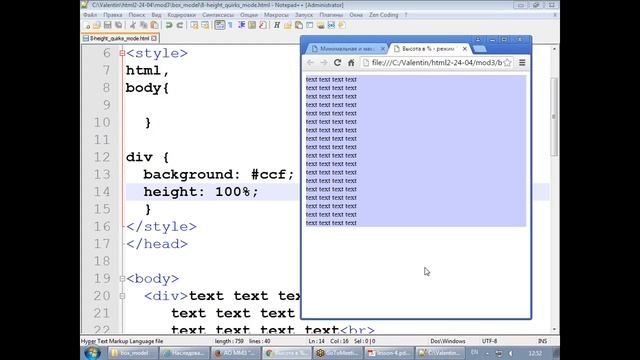Click the Save All icon in Notepad++ toolbar
The width and height of the screenshot is (640, 360).
point(118,25)
